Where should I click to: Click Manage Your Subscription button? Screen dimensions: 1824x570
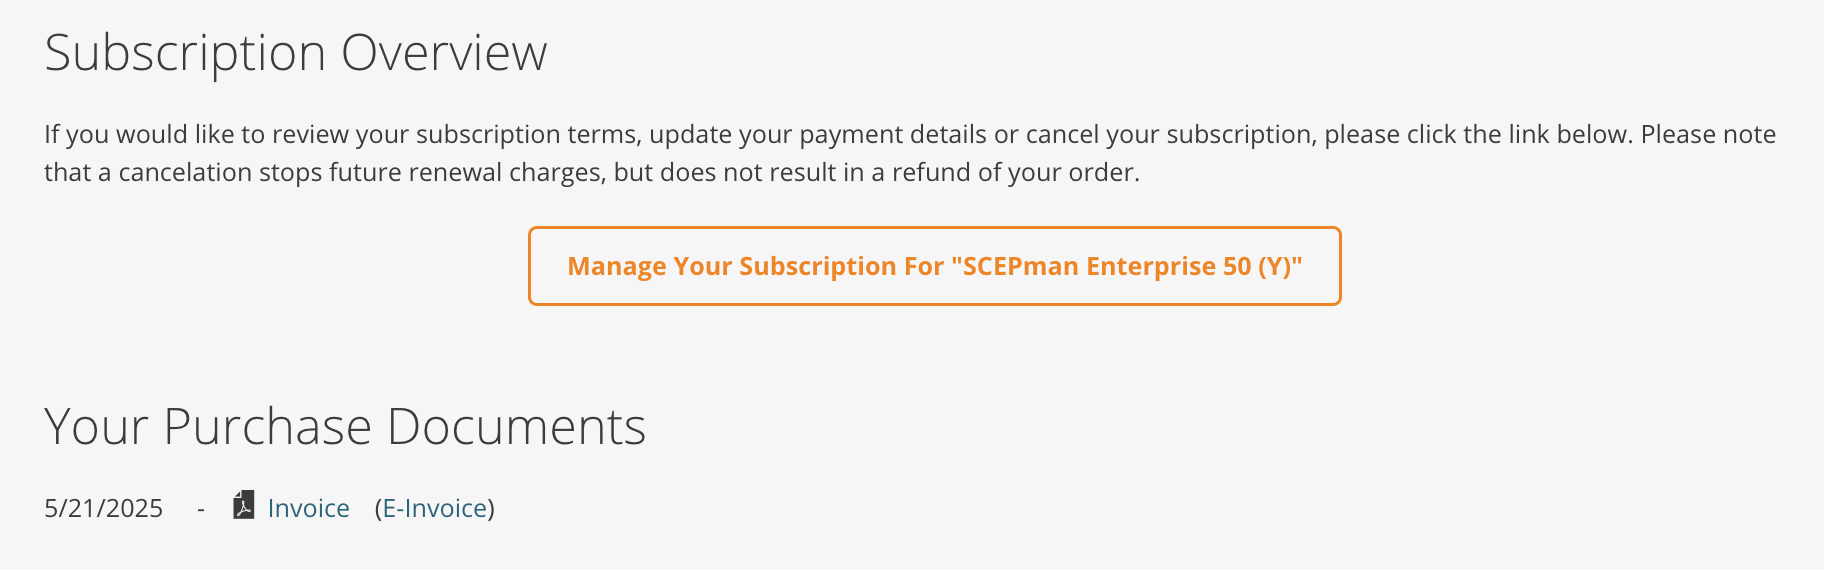[x=934, y=266]
